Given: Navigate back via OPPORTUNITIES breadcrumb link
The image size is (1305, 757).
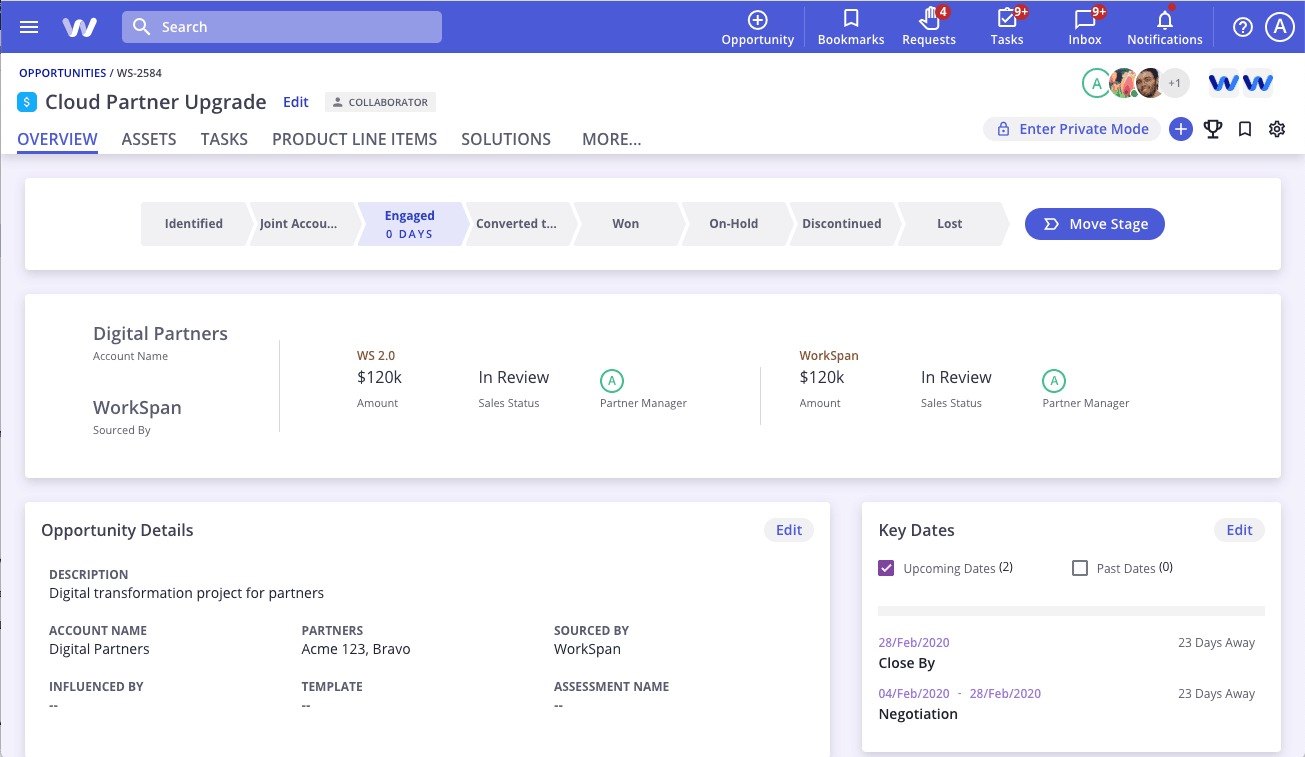Looking at the screenshot, I should tap(62, 72).
